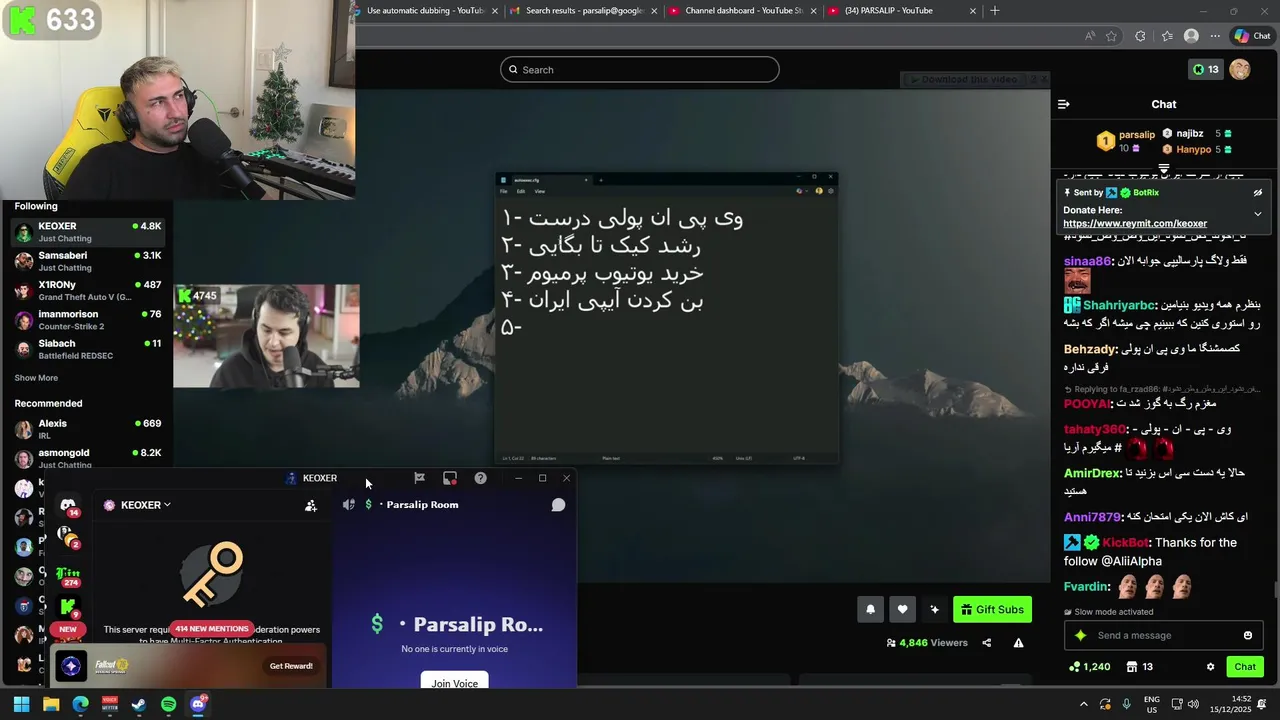Open imanmorison channel in sidebar
This screenshot has height=720, width=1280.
point(88,320)
